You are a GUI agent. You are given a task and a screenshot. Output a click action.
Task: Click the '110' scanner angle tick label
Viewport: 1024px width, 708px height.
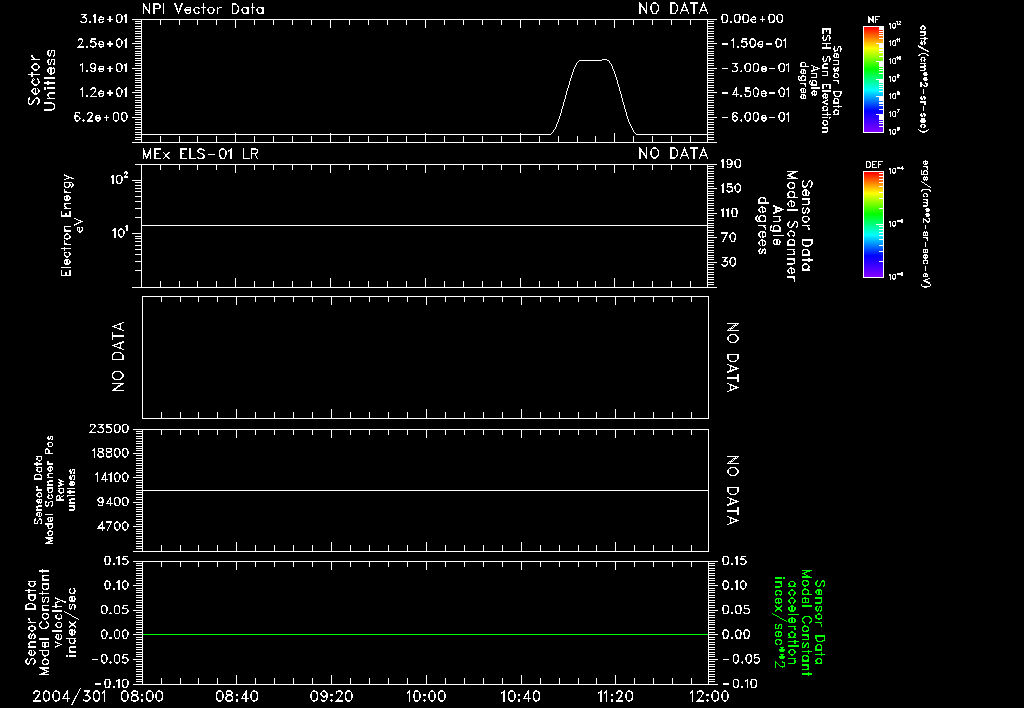tap(731, 213)
